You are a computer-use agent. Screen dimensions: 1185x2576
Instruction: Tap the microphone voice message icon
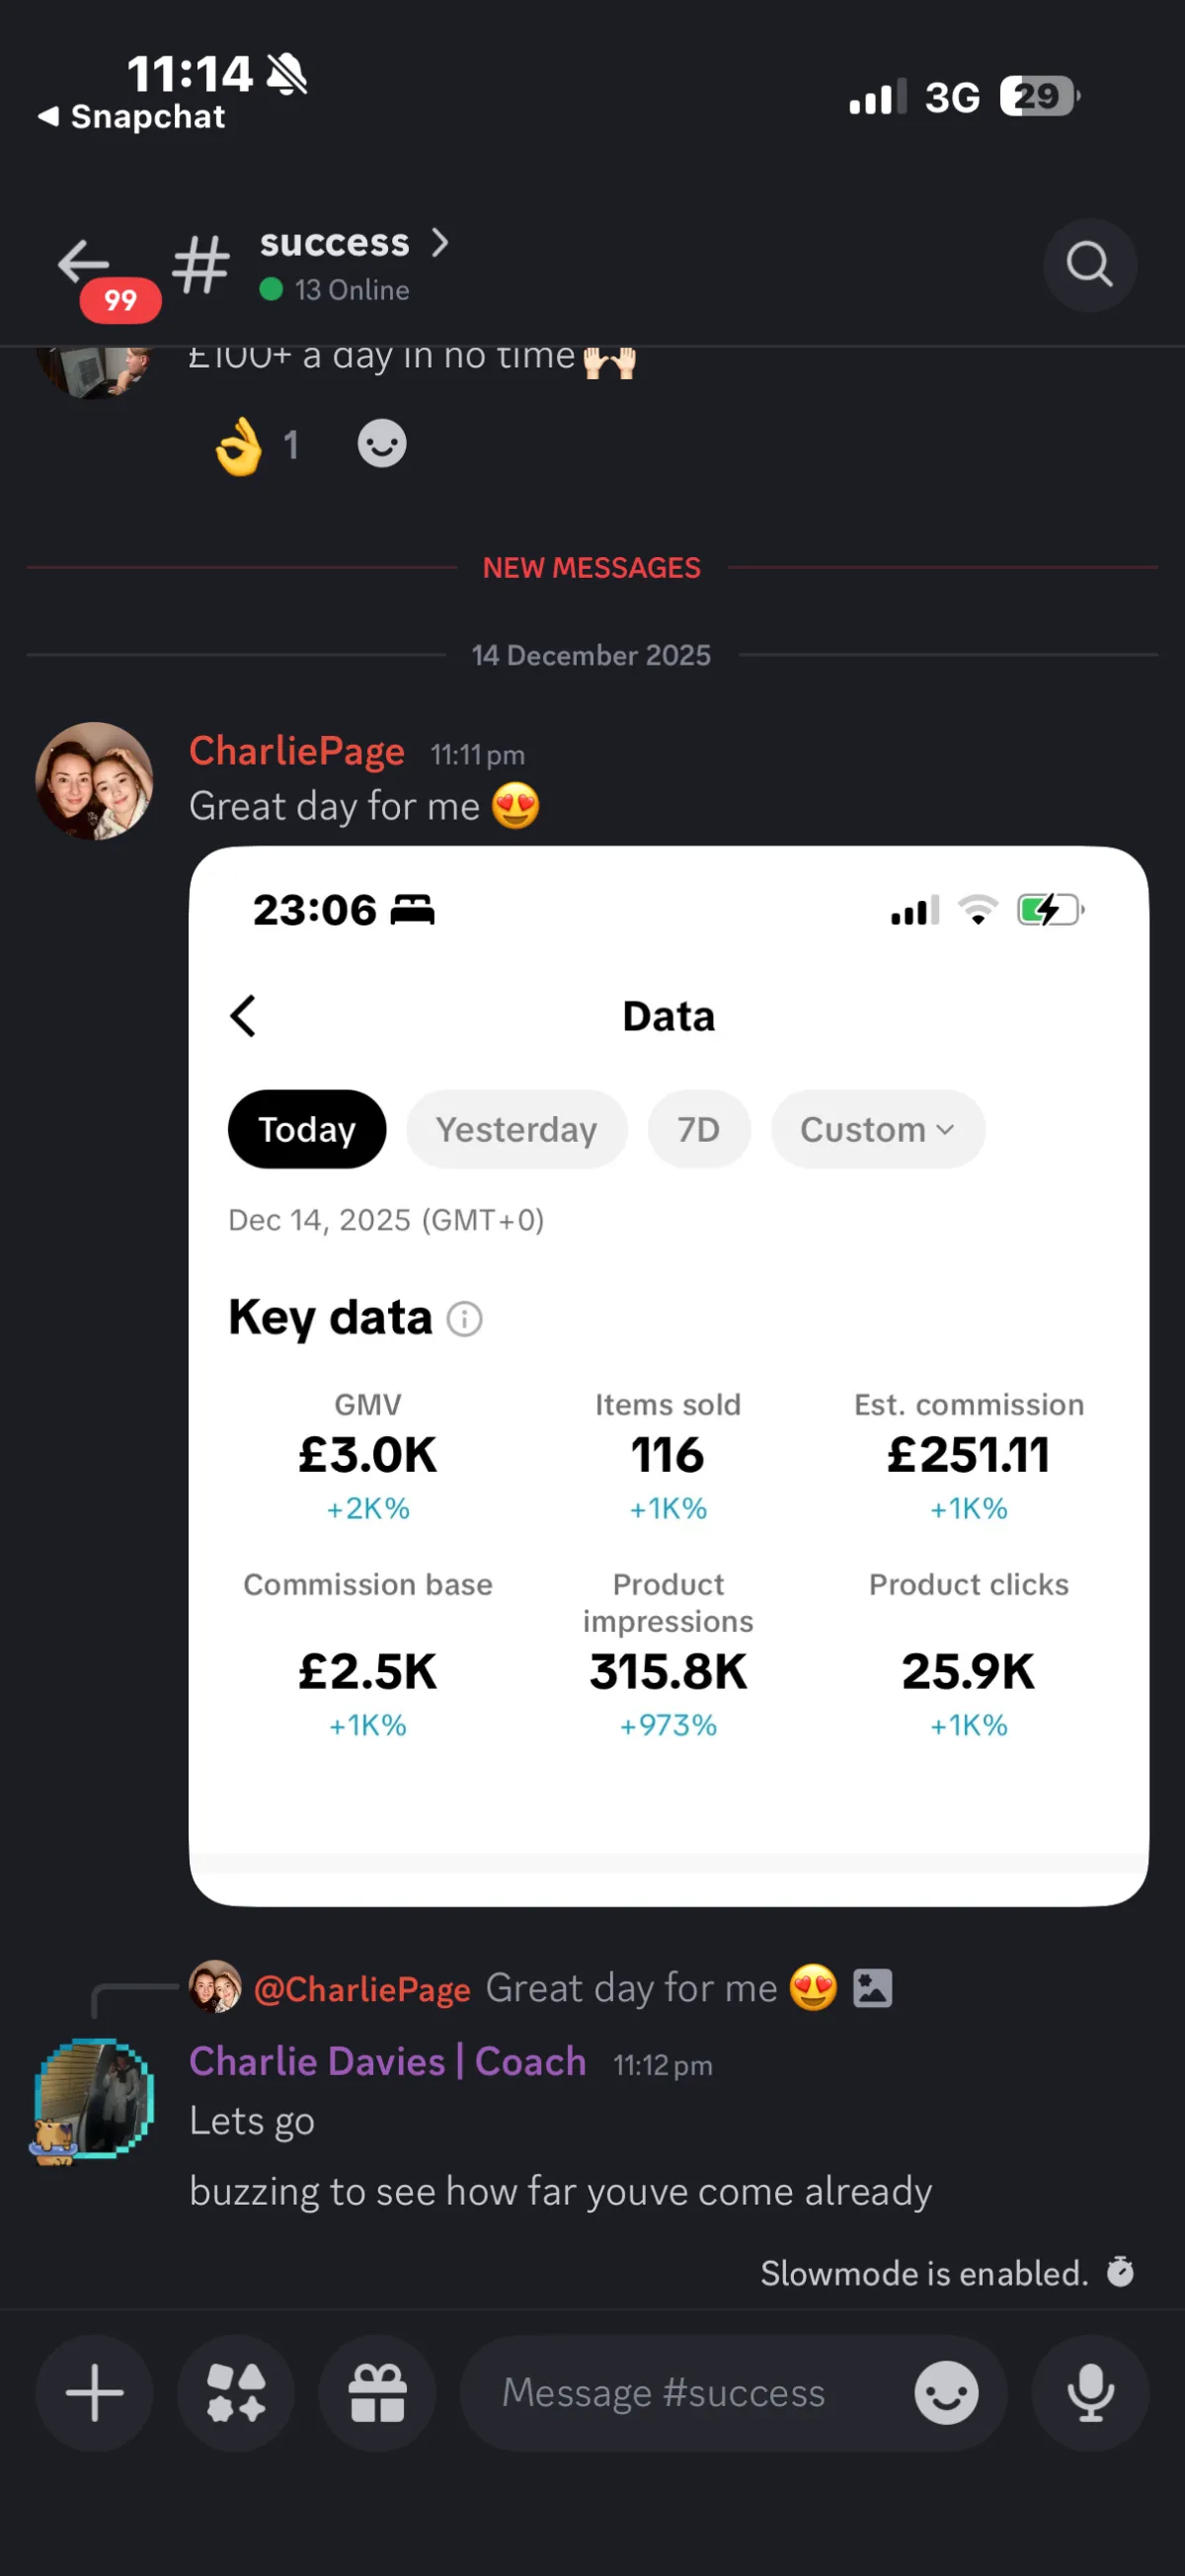coord(1089,2392)
